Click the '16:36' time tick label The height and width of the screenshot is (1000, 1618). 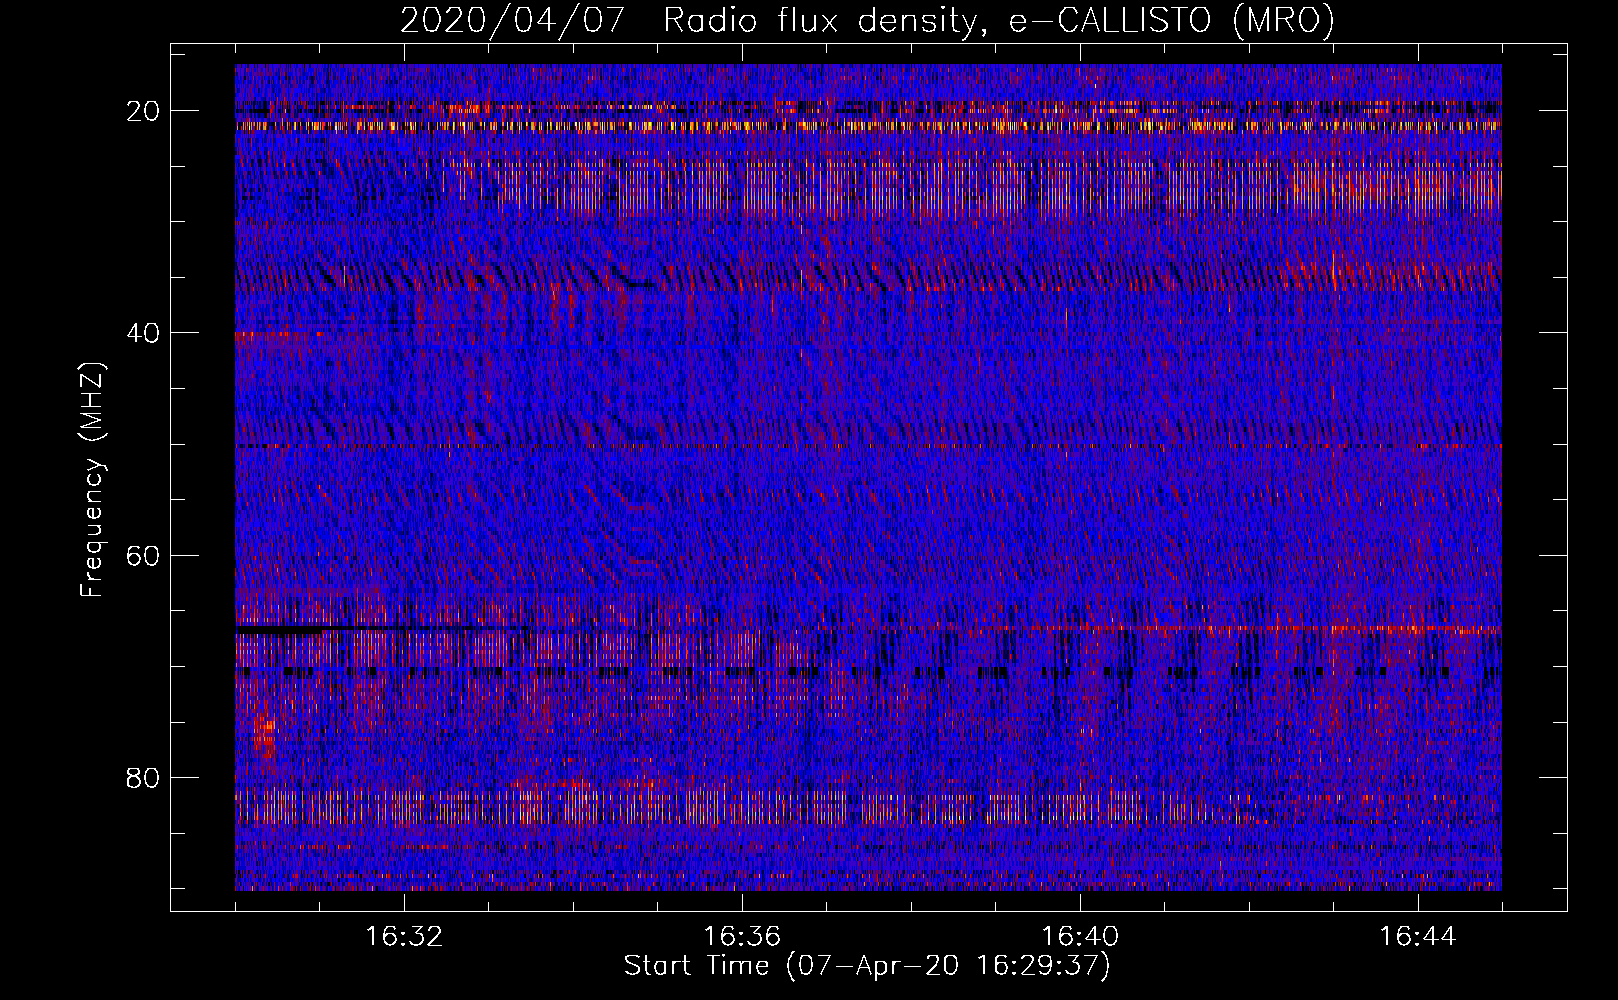[x=742, y=937]
